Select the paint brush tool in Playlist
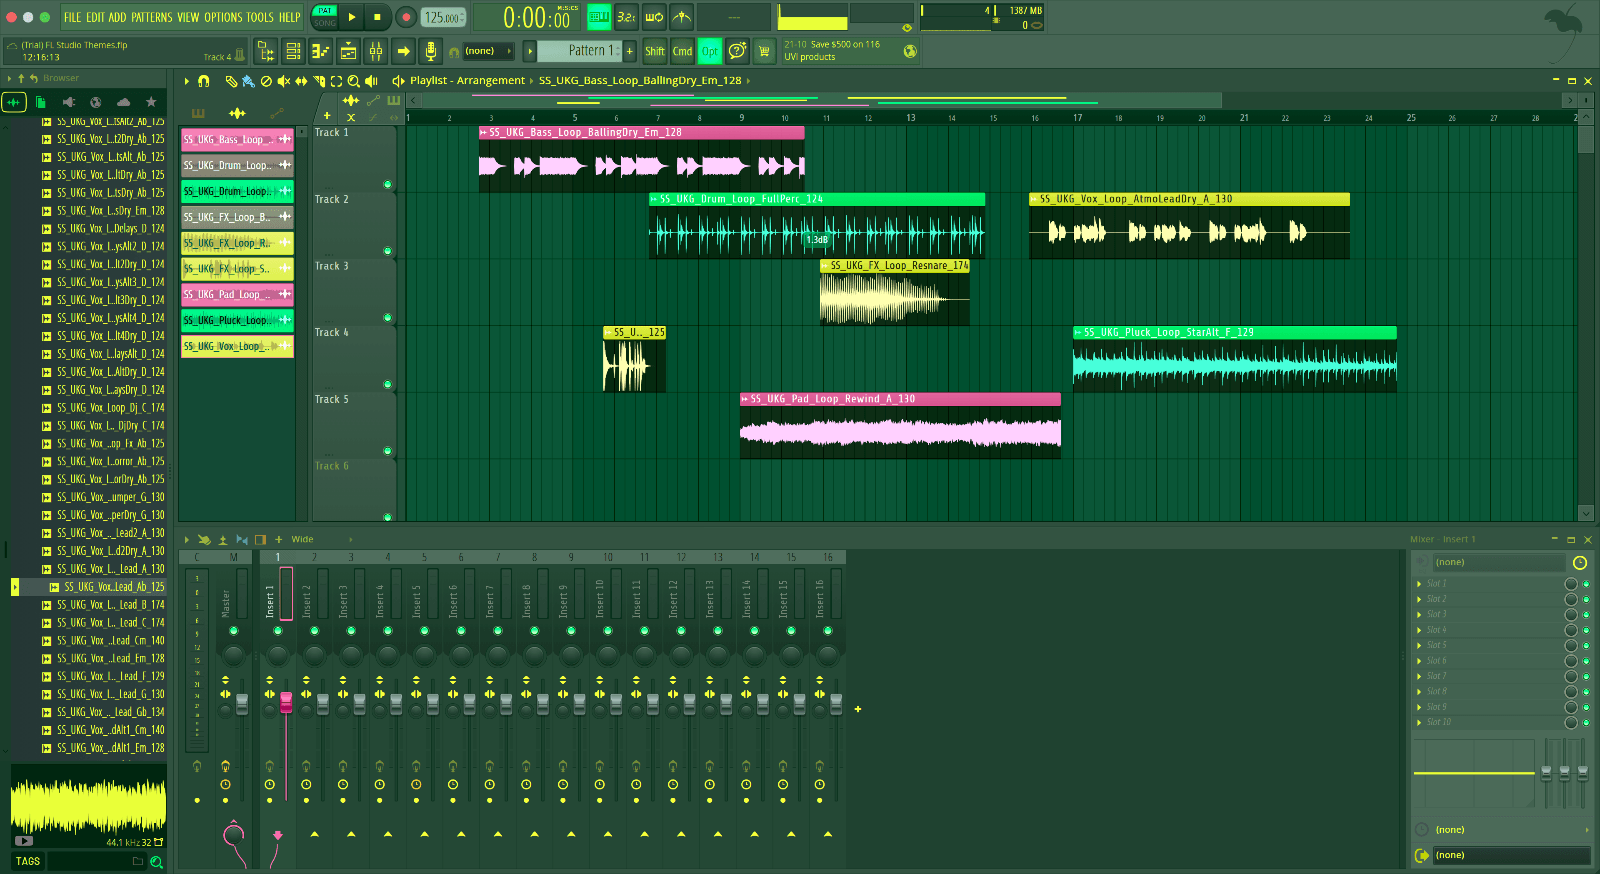This screenshot has height=874, width=1600. coord(248,81)
